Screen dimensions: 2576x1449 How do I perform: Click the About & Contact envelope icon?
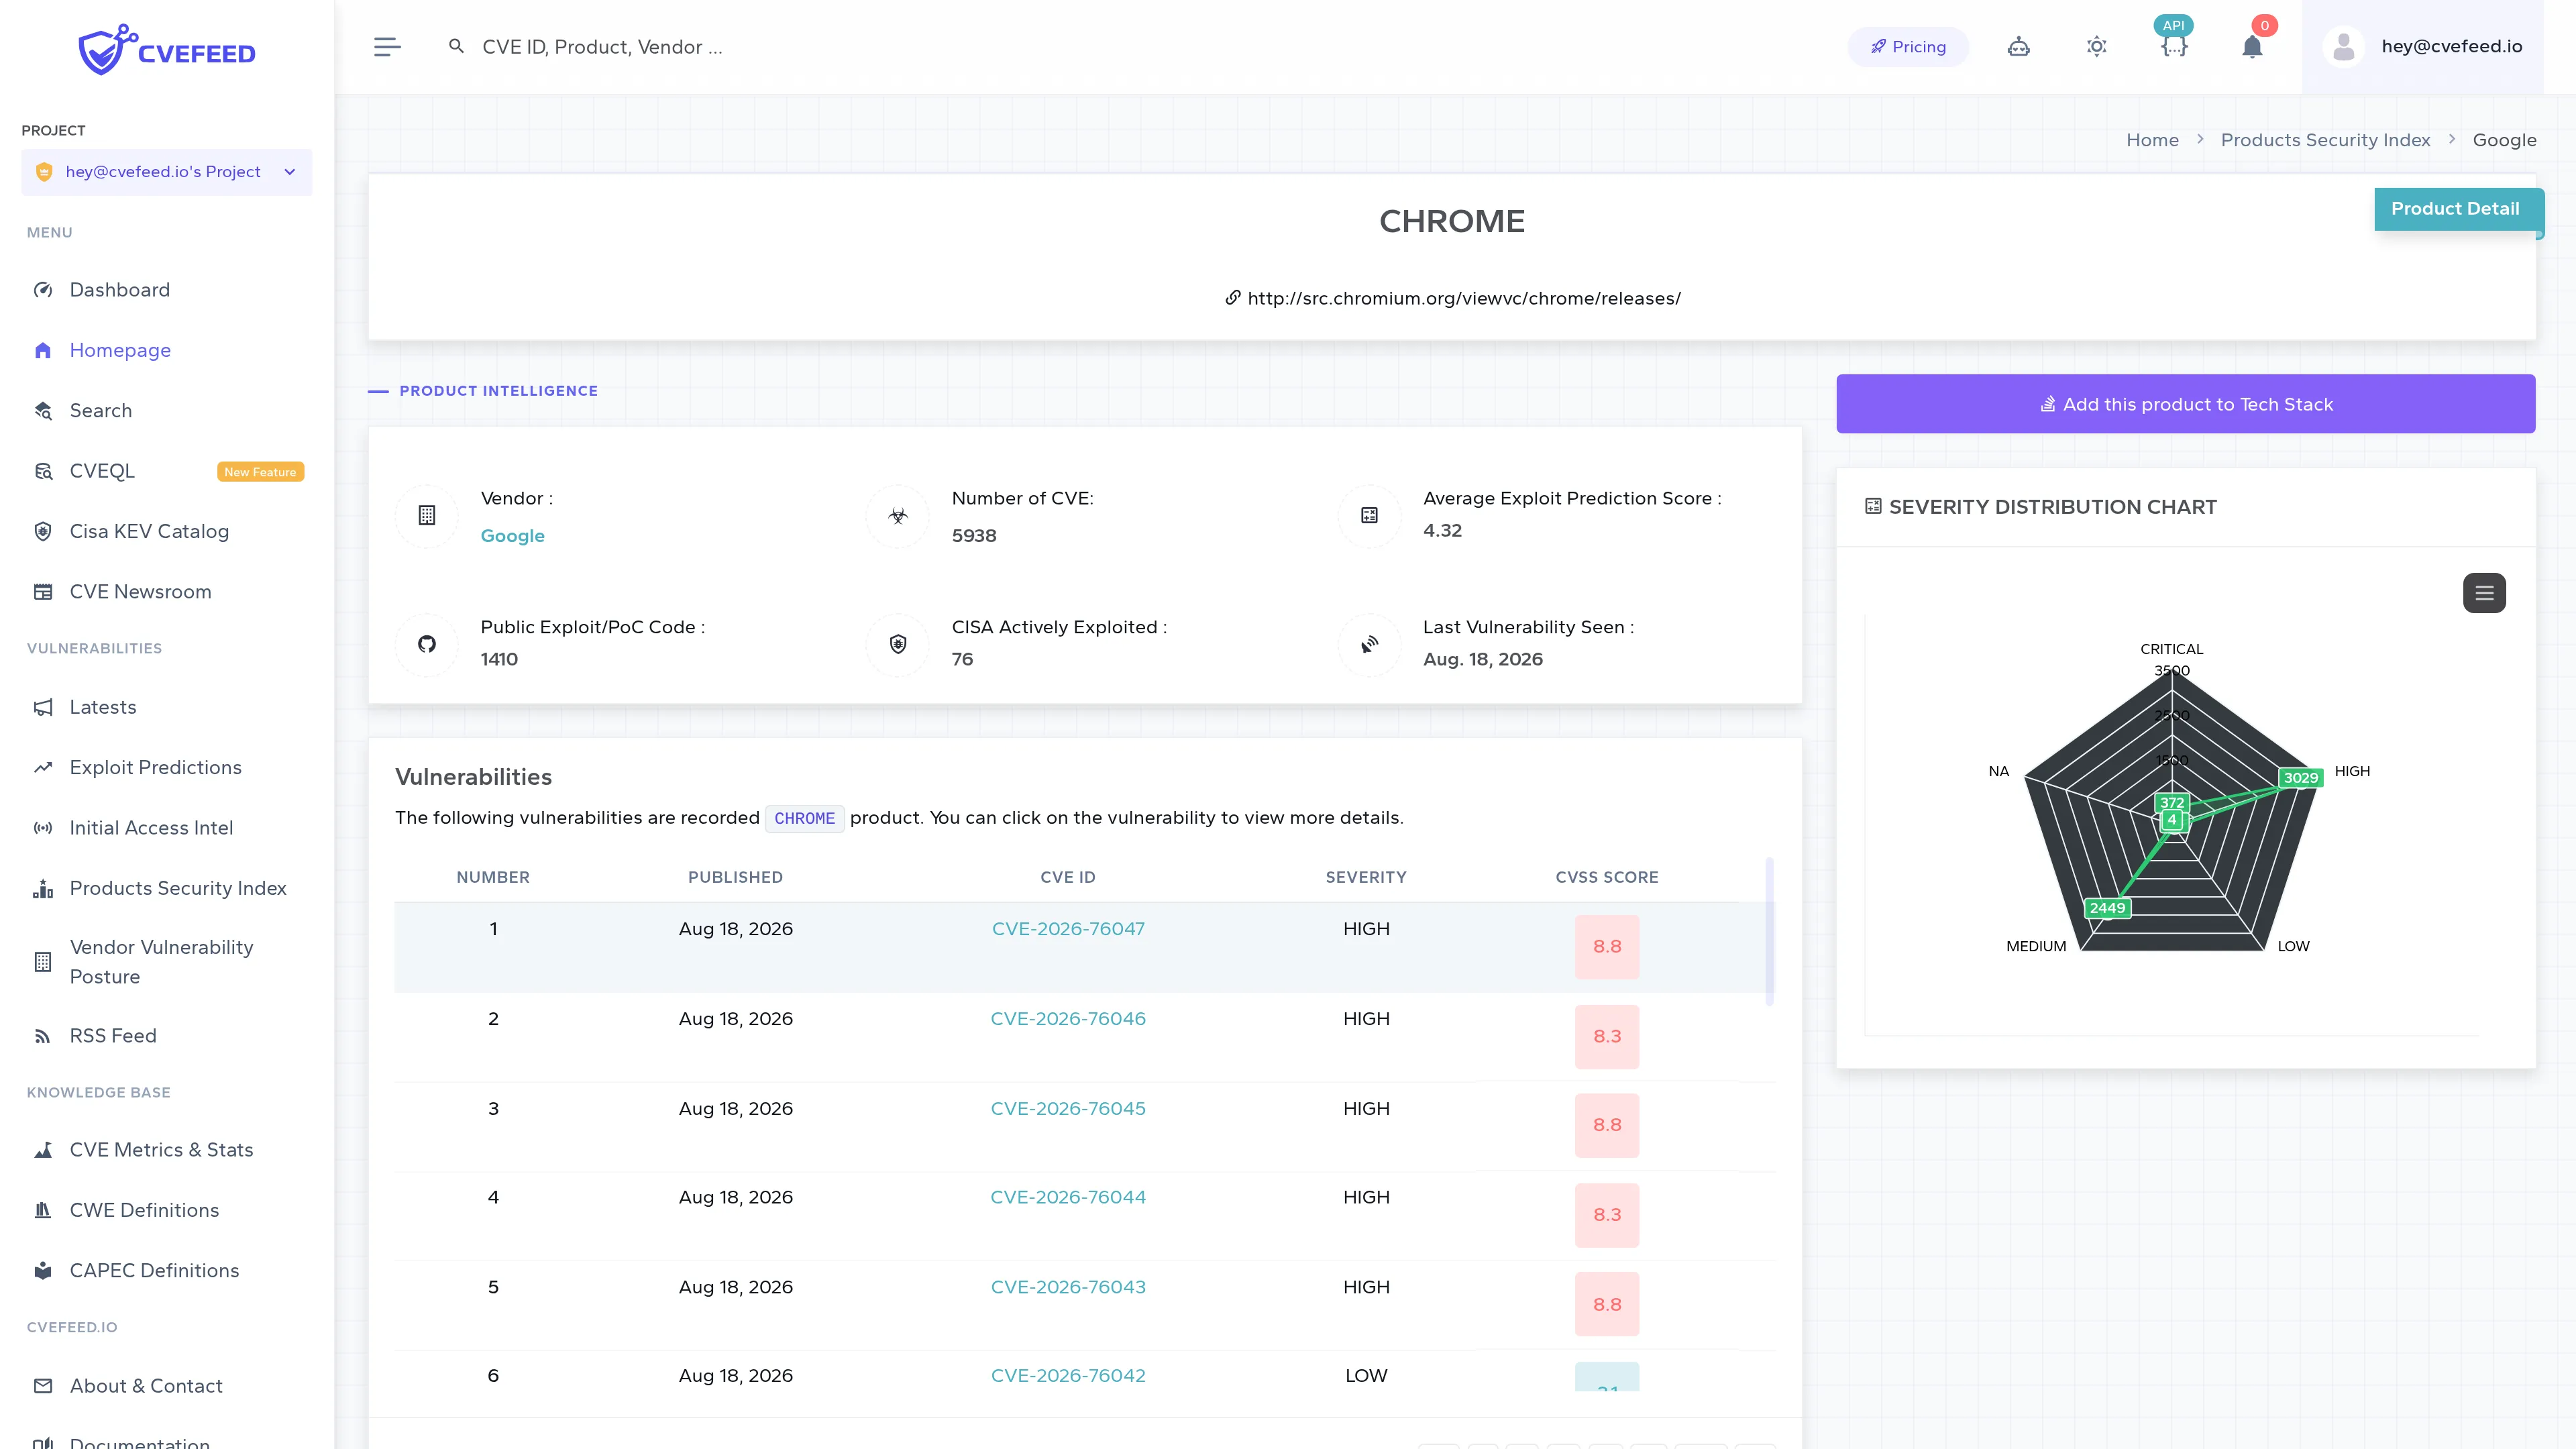[43, 1386]
